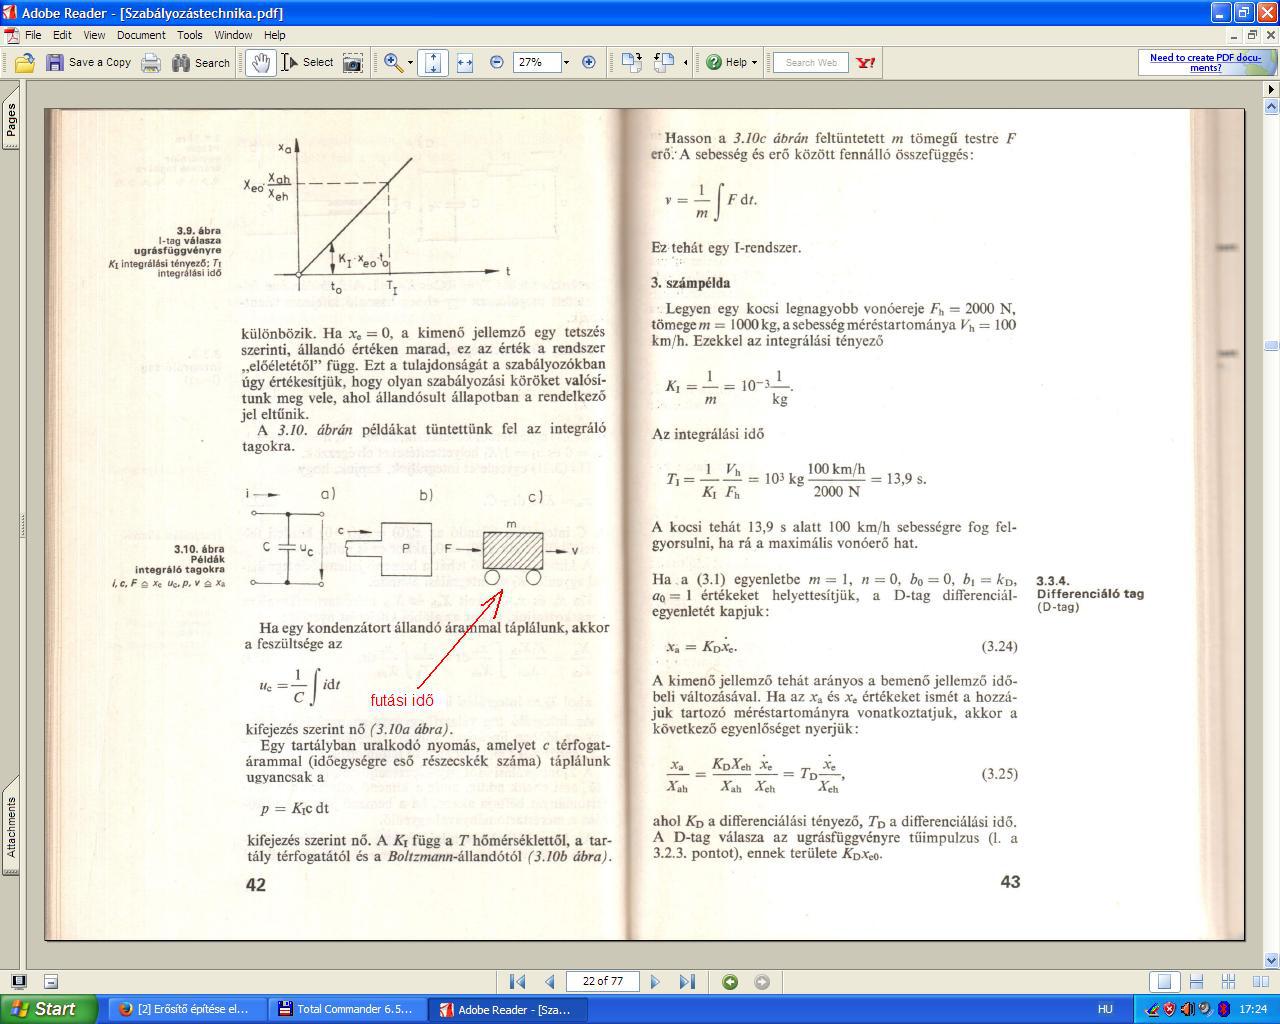Click the zoom out minus button
Viewport: 1280px width, 1024px height.
[x=497, y=62]
